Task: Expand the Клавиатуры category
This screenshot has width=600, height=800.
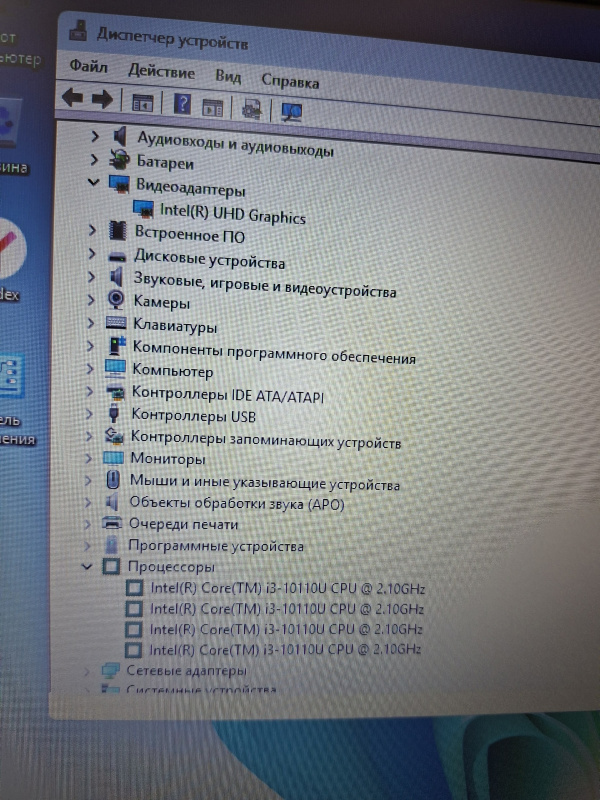Action: pos(91,323)
